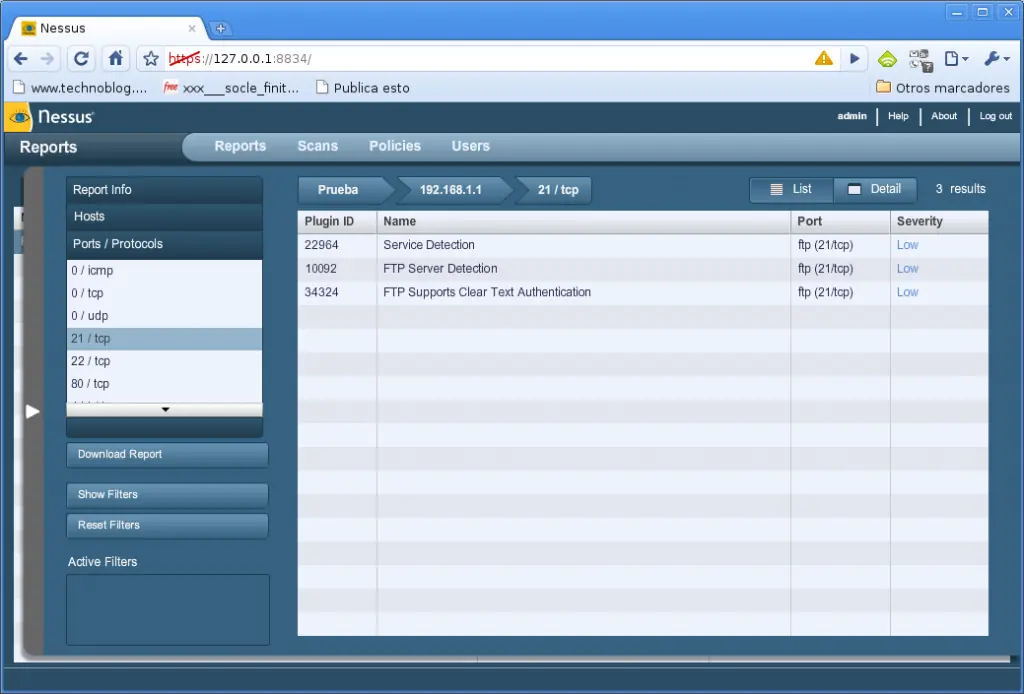This screenshot has height=694, width=1024.
Task: Click the Low severity for plugin 22964
Action: [907, 245]
